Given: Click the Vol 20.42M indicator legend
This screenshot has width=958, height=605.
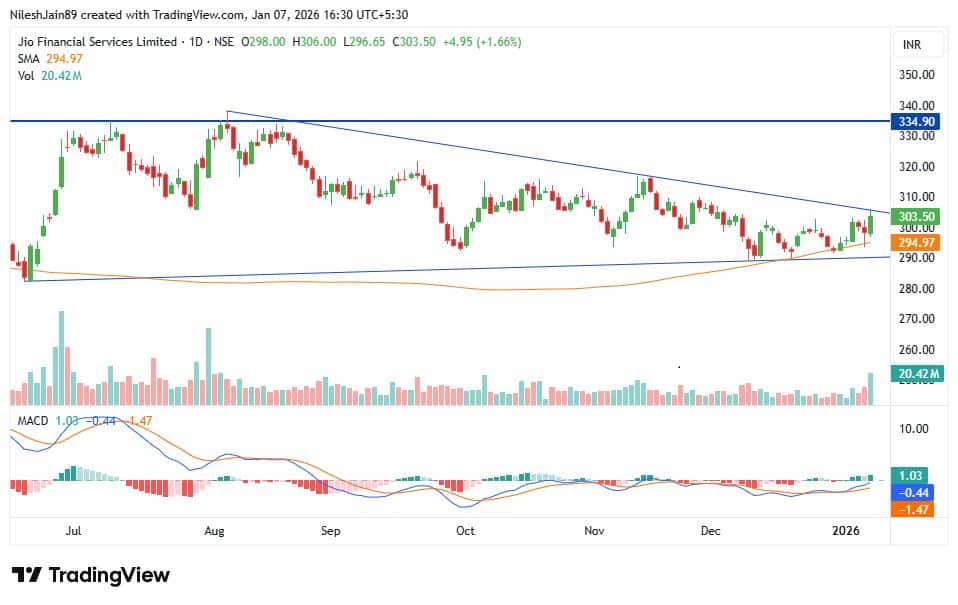Looking at the screenshot, I should (49, 76).
